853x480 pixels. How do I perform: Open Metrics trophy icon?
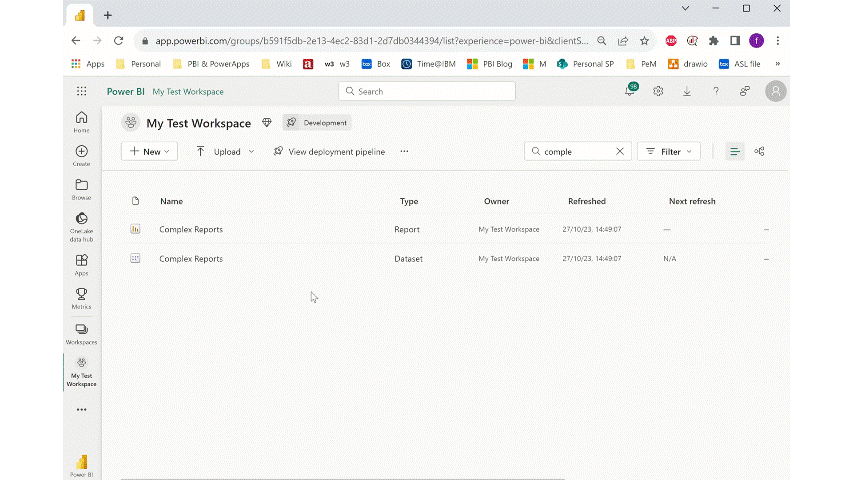pos(81,294)
